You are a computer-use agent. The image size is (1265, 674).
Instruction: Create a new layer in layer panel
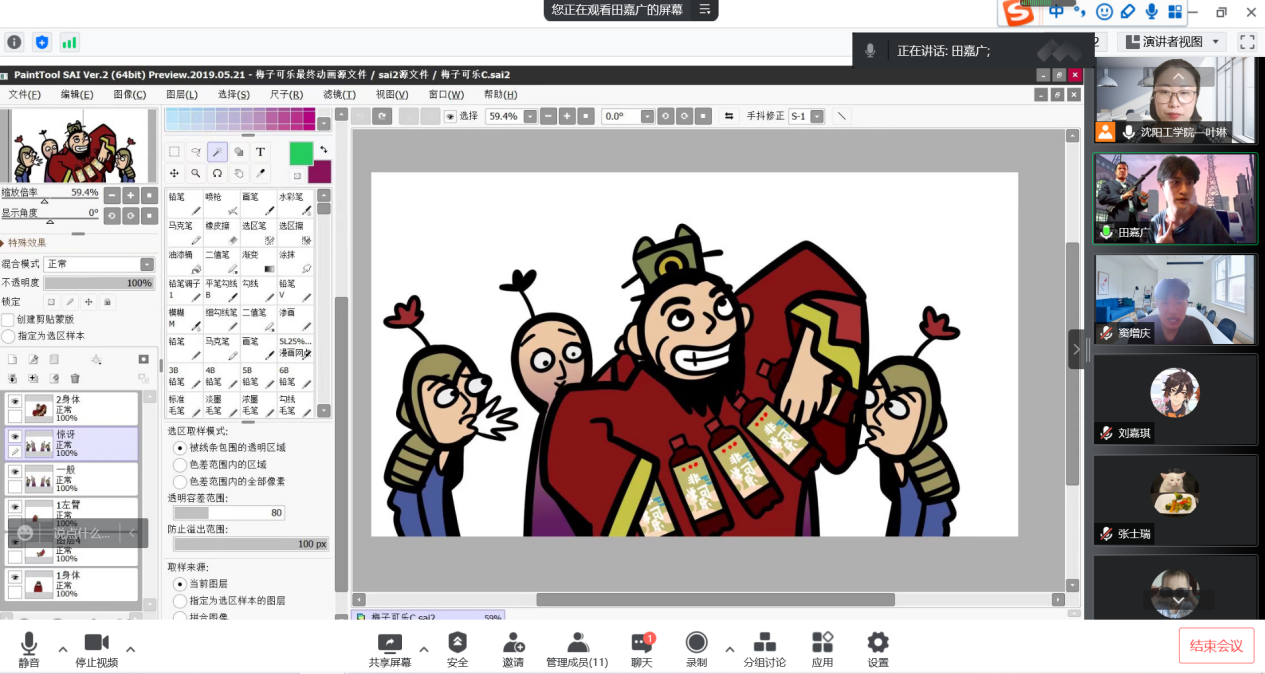(x=13, y=359)
